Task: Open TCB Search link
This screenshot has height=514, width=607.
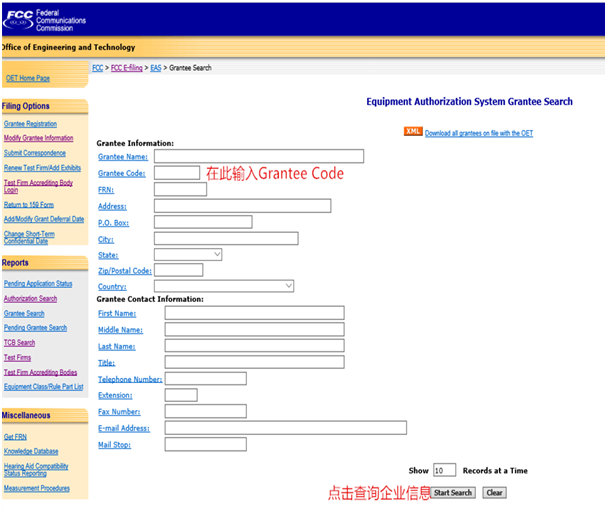Action: point(19,343)
